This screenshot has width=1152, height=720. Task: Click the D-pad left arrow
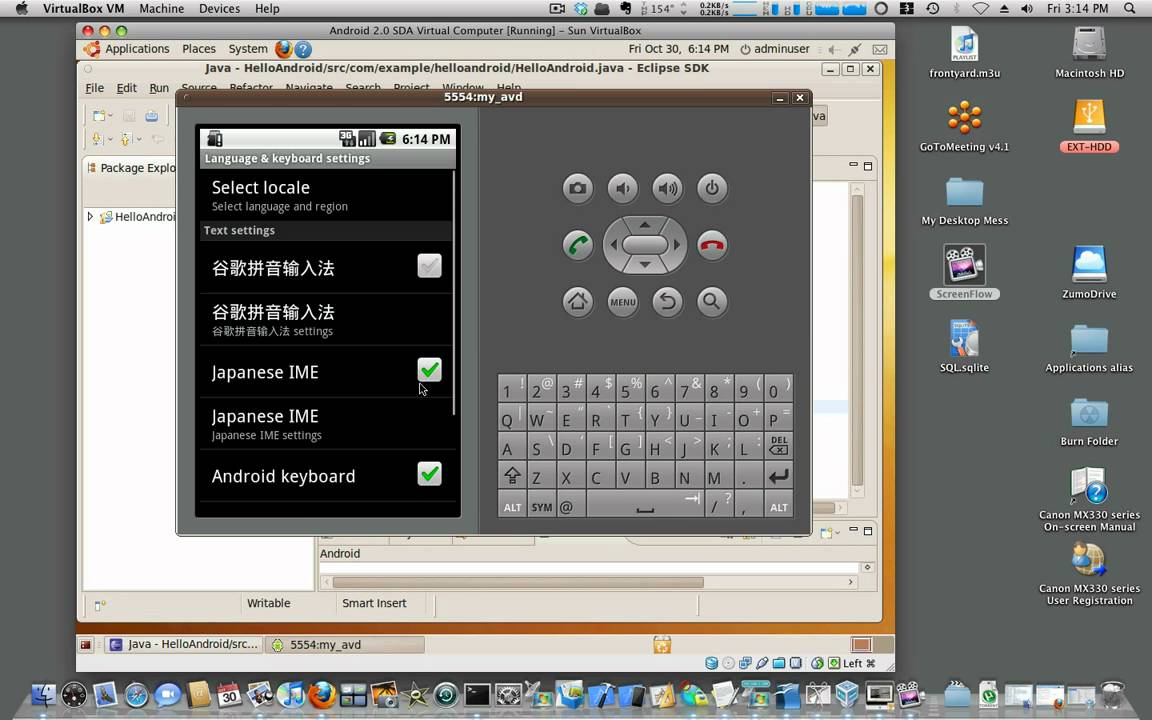[613, 245]
